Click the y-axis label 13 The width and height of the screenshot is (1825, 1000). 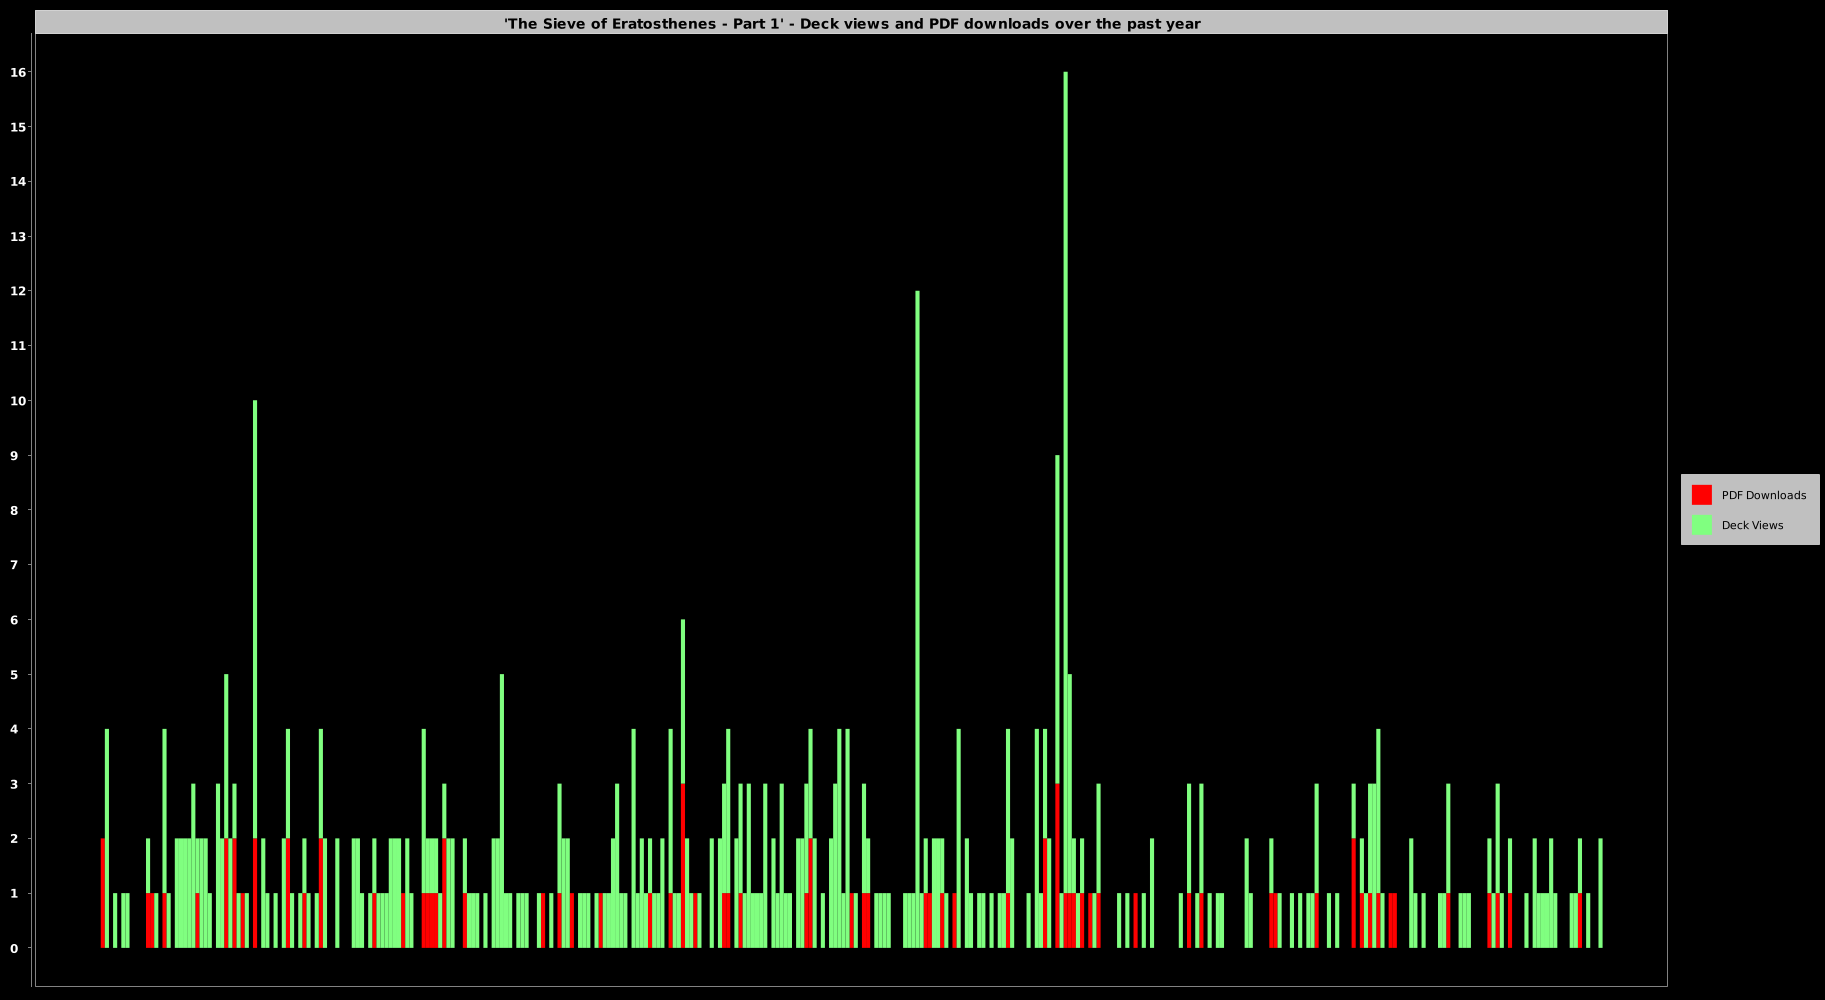point(18,237)
